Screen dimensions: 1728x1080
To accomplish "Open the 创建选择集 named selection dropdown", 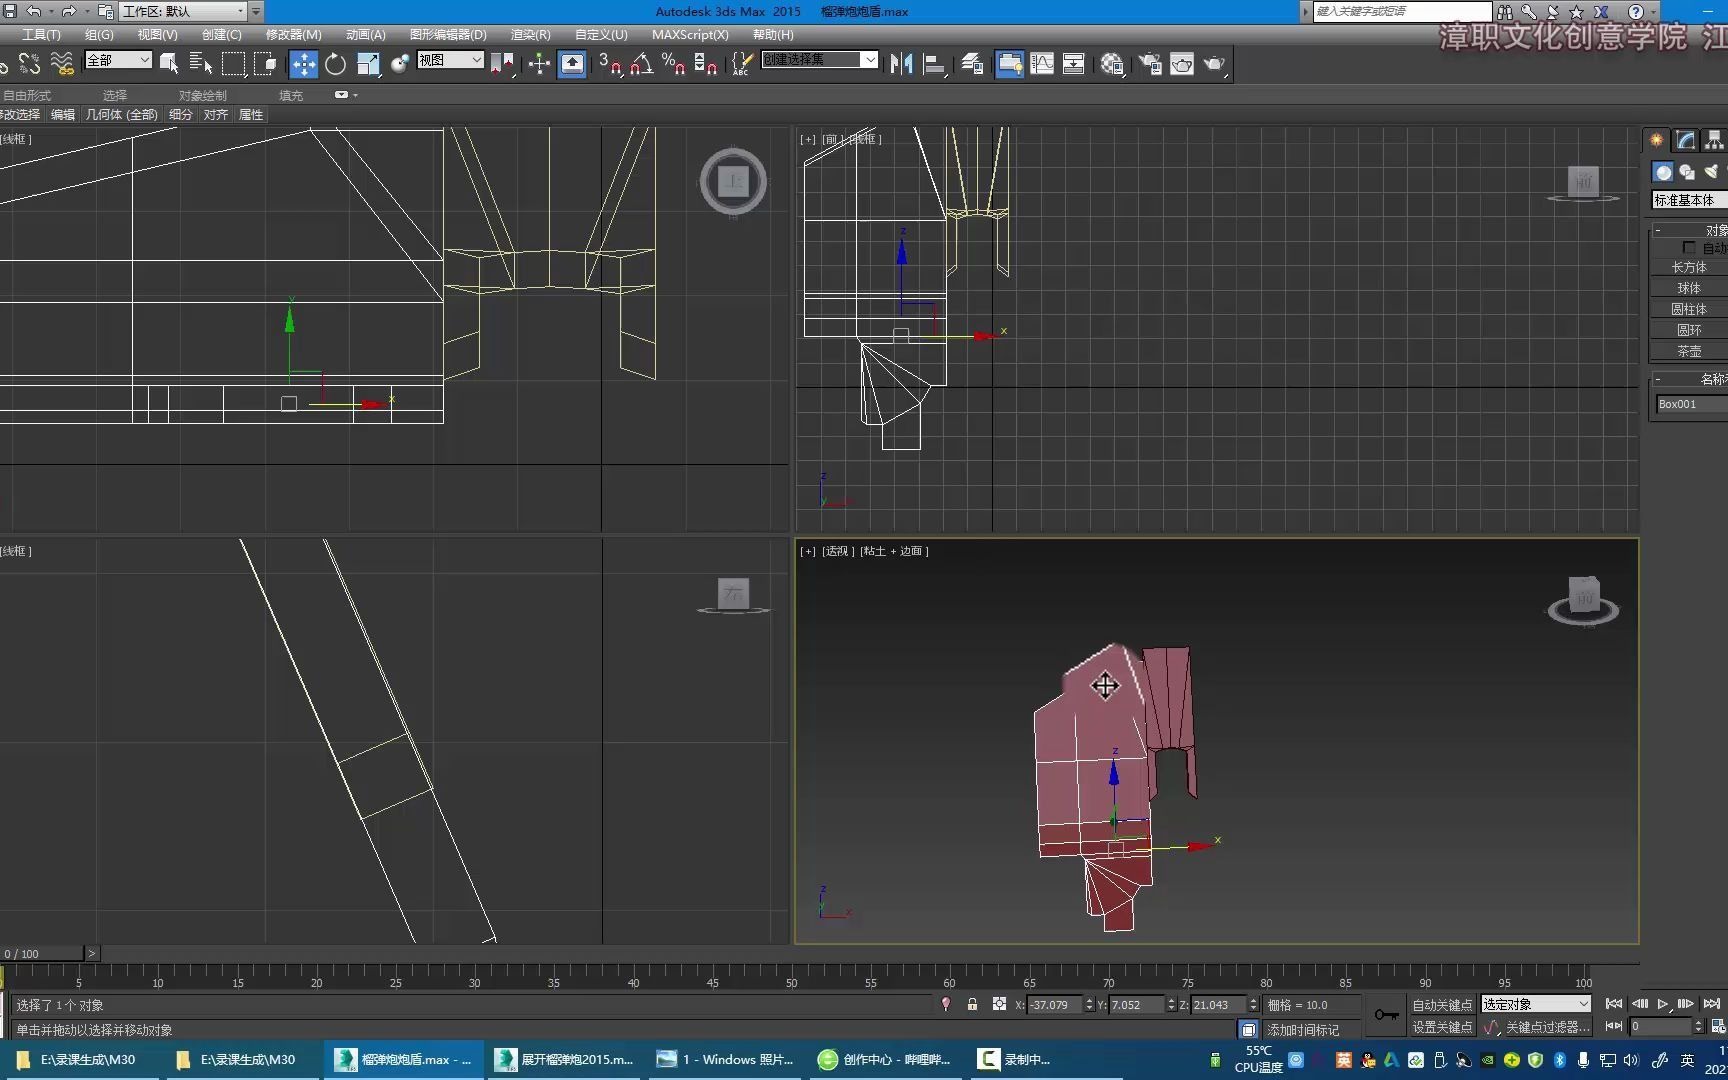I will click(819, 60).
